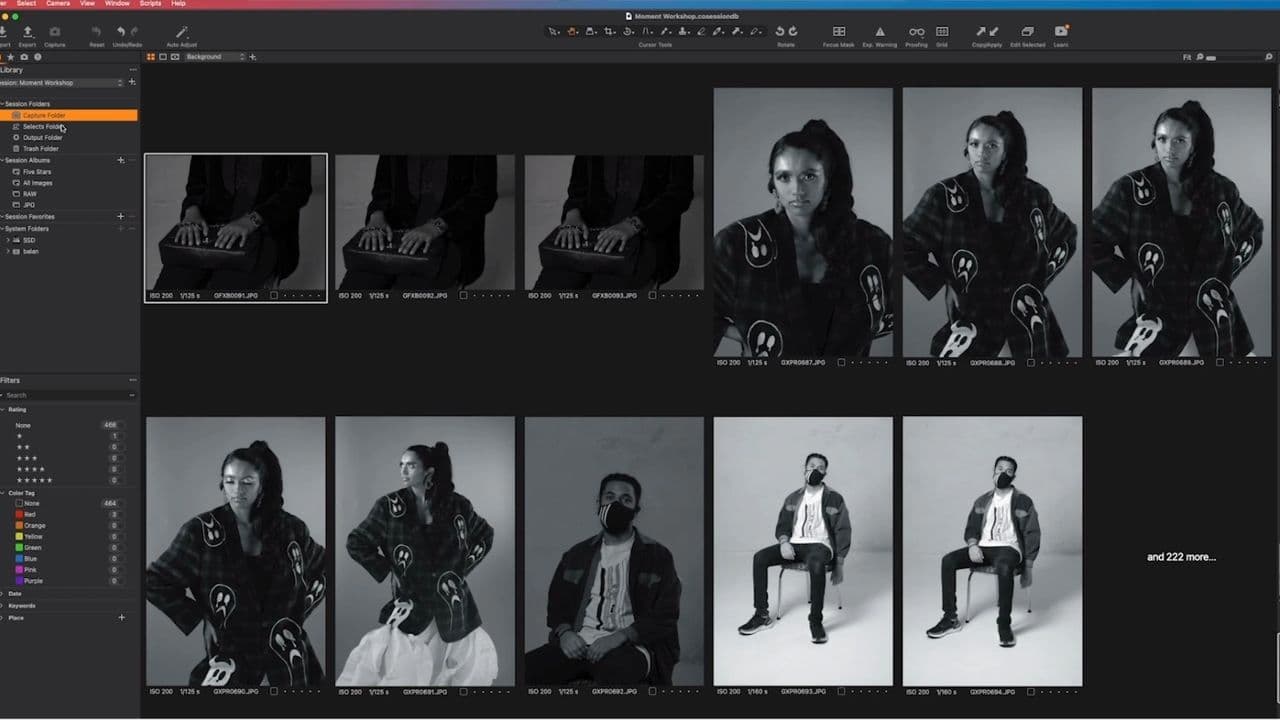The width and height of the screenshot is (1280, 720).
Task: Toggle selection checkbox for GFXB0093.JPG
Action: coord(652,296)
